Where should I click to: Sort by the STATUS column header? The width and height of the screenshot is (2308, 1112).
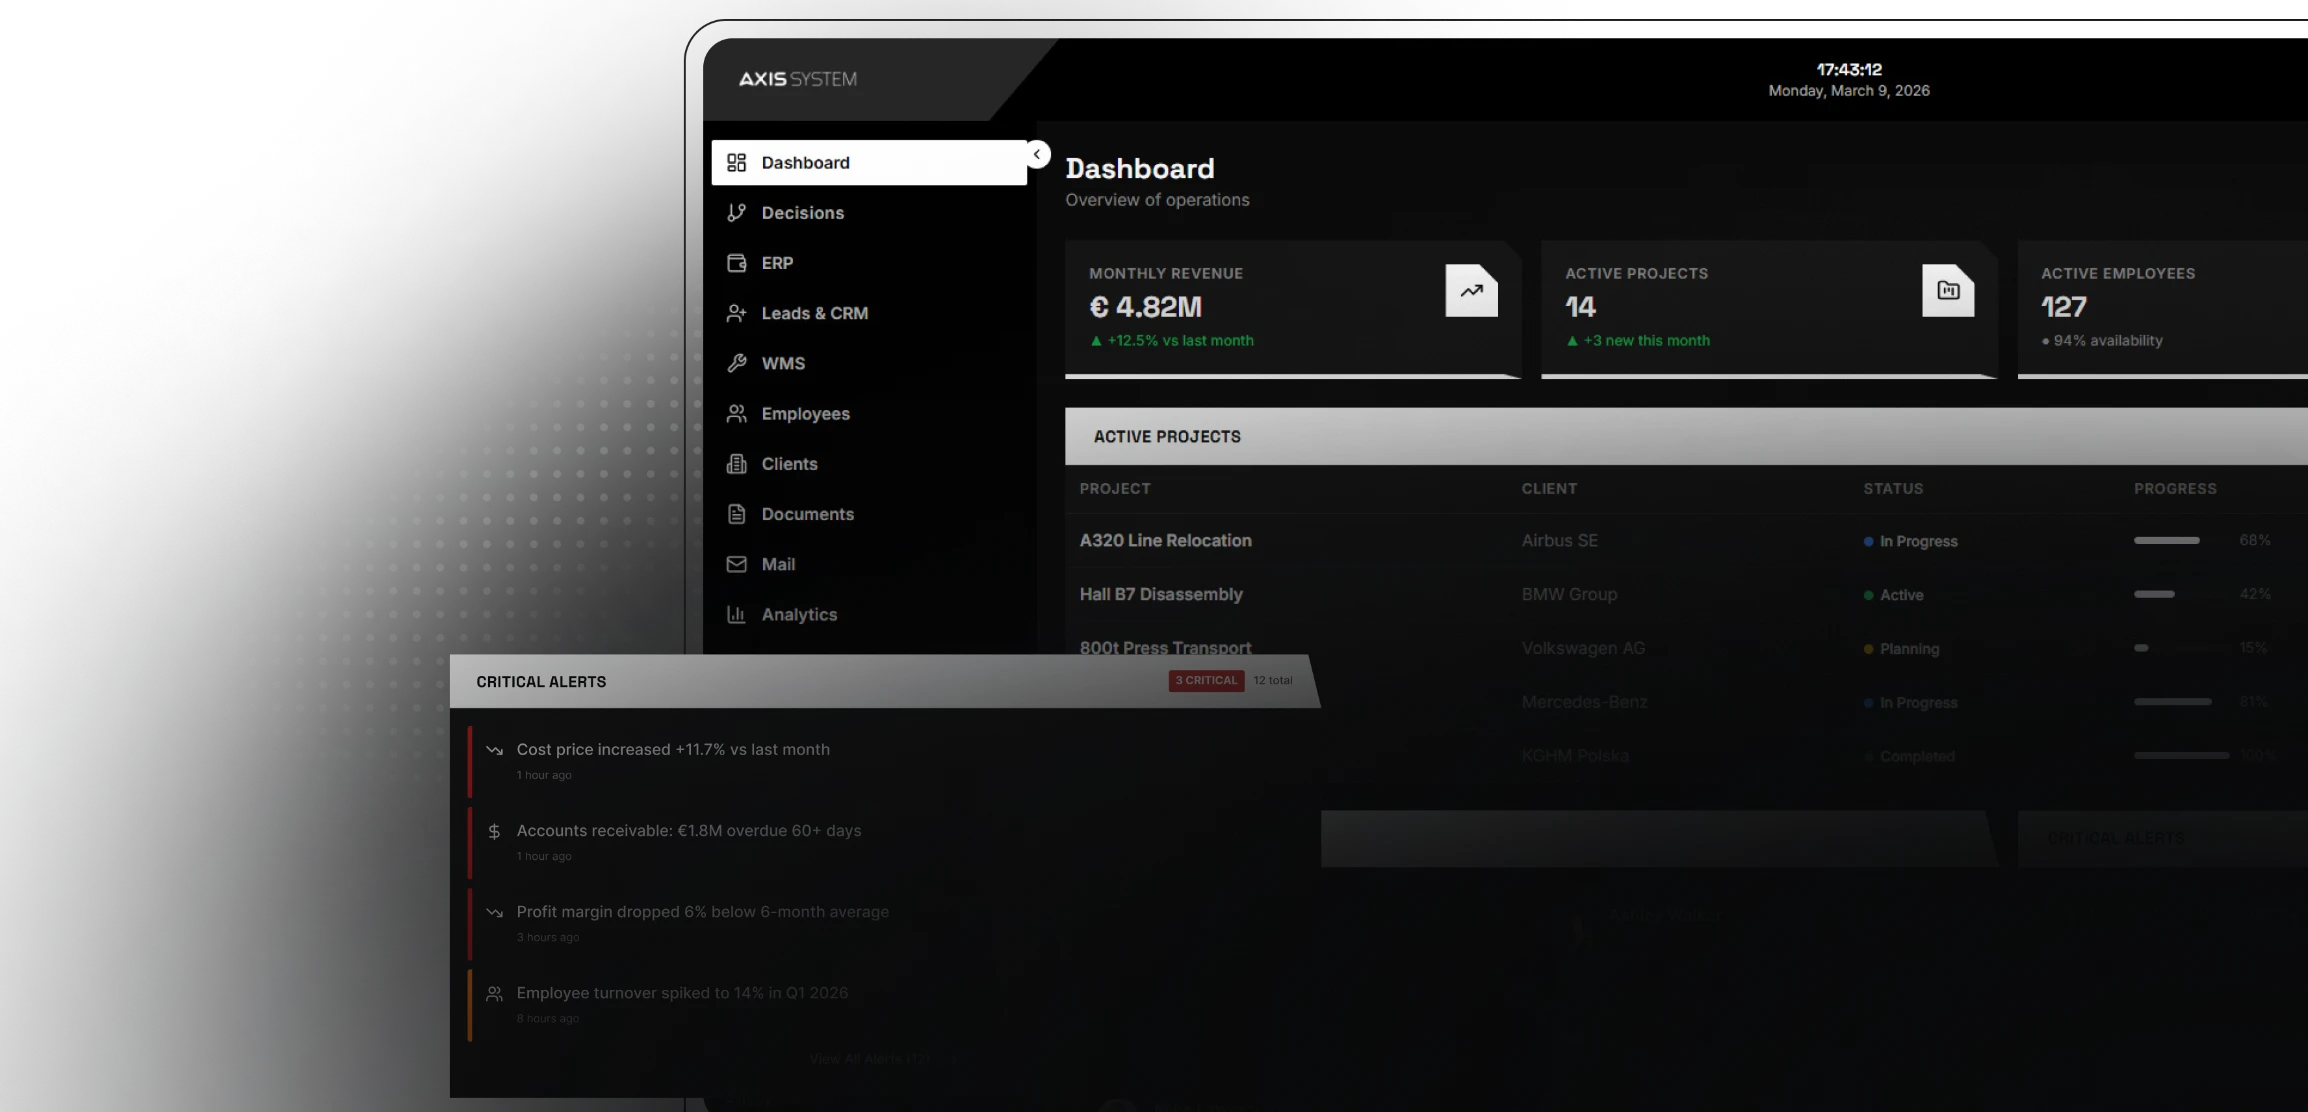(1892, 489)
